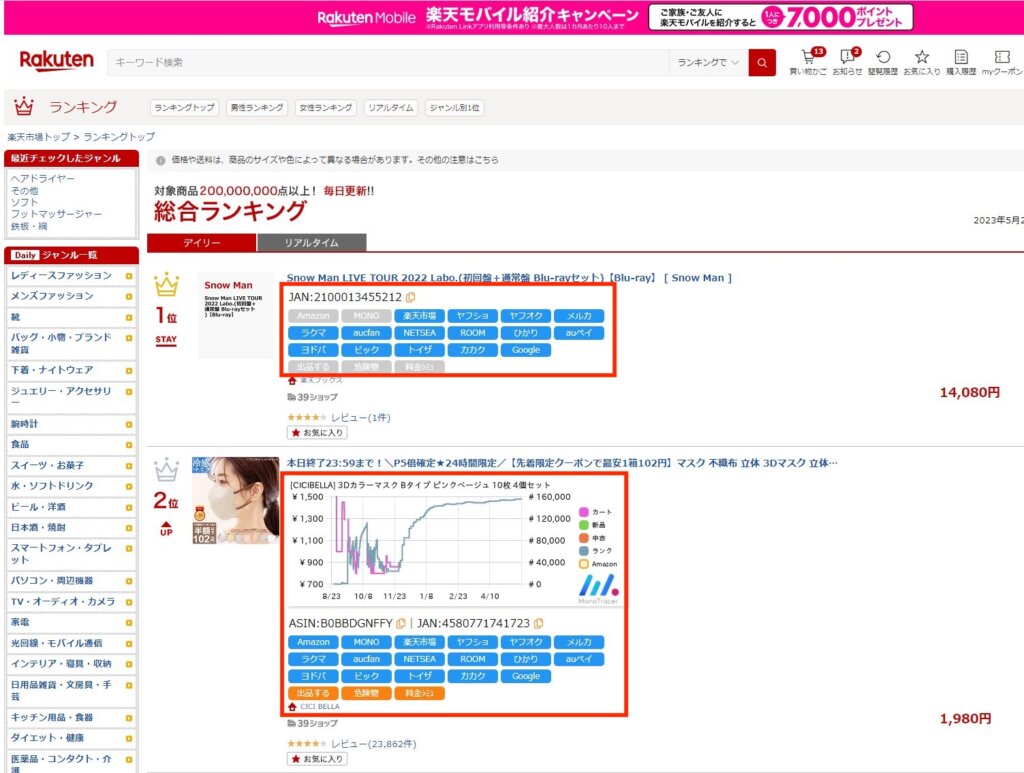Image resolution: width=1024 pixels, height=773 pixels.
Task: Click the レディースファッション genre square icon
Action: (x=129, y=276)
